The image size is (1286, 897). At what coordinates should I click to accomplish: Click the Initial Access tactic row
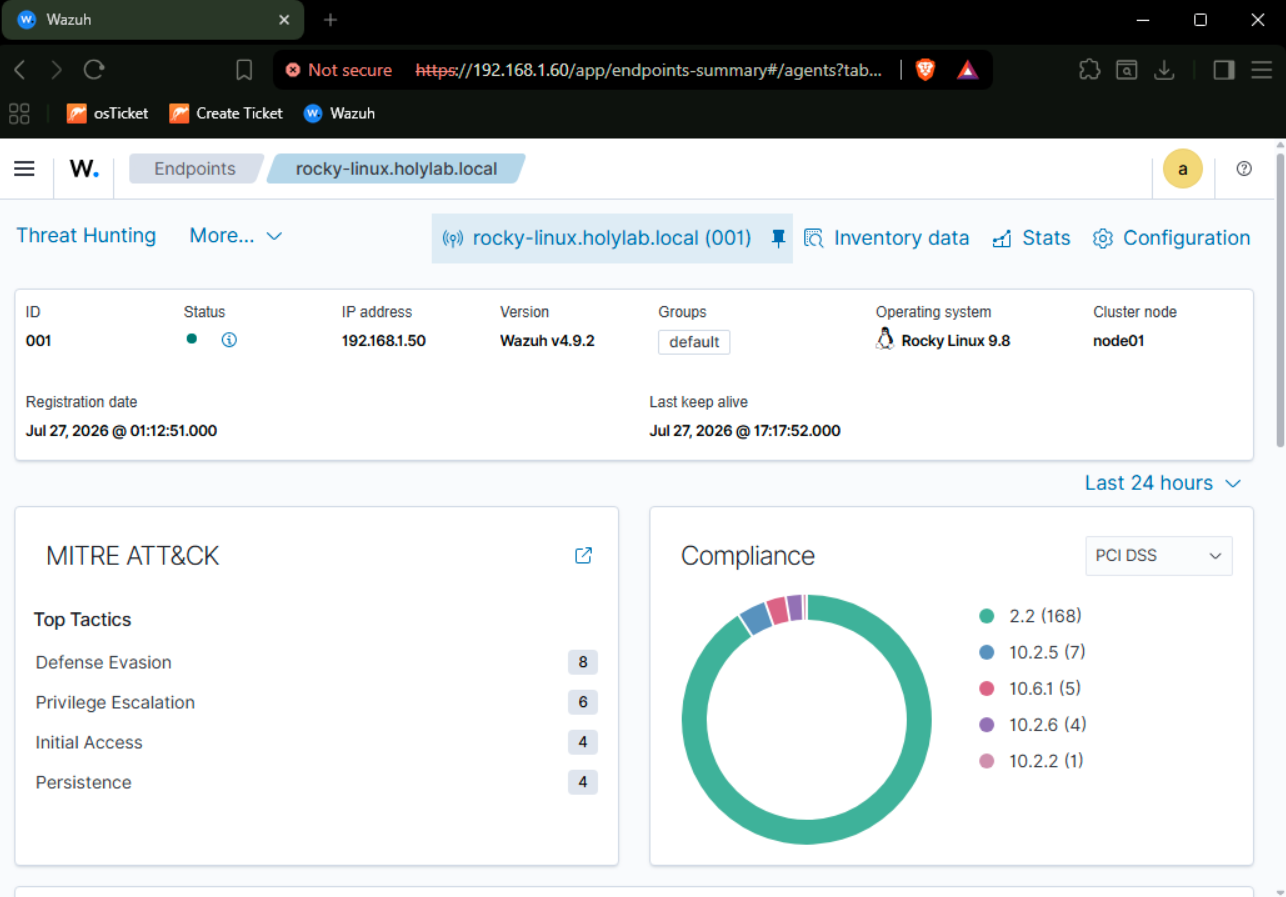pyautogui.click(x=316, y=742)
